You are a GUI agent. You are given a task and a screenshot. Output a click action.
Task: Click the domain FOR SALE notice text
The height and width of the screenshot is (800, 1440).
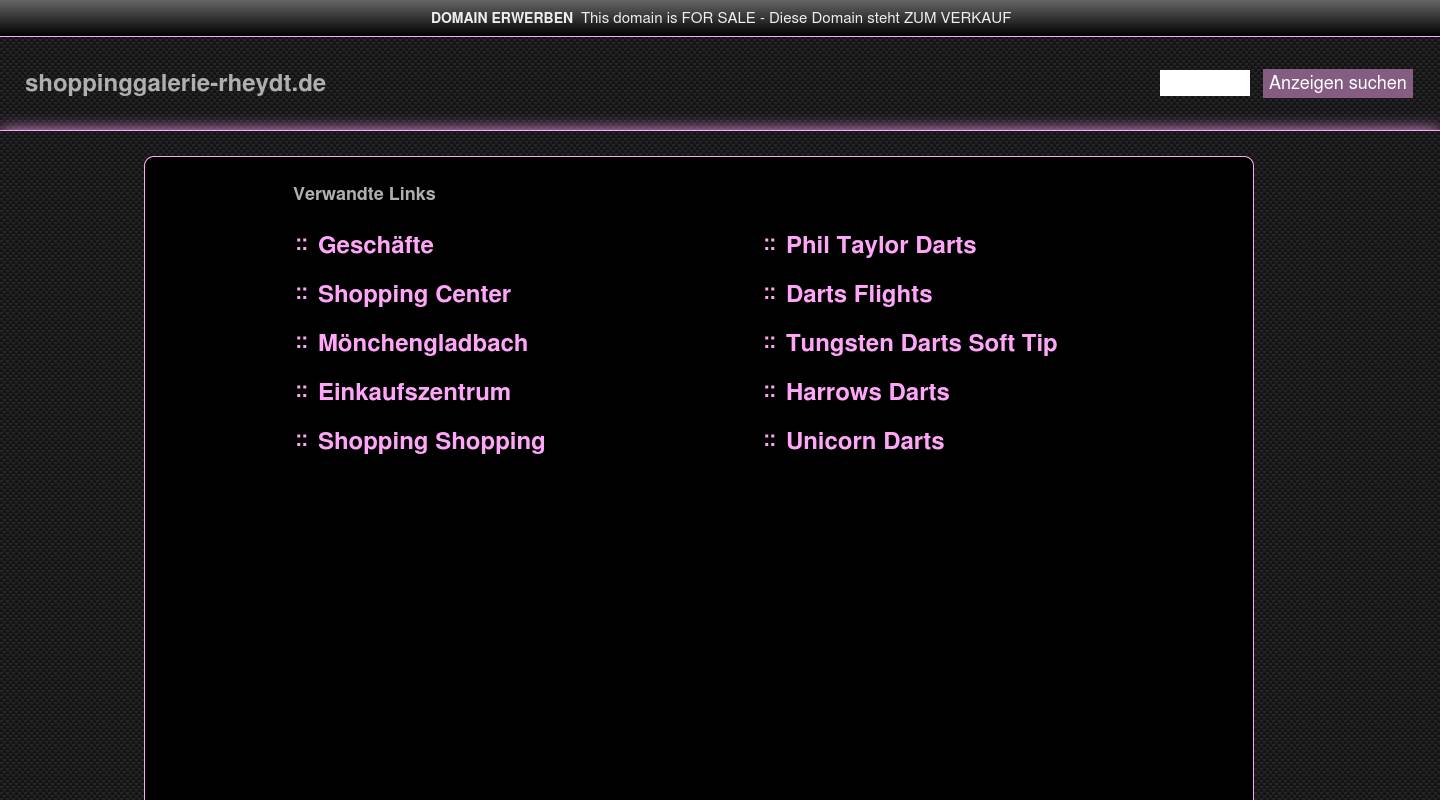(796, 18)
